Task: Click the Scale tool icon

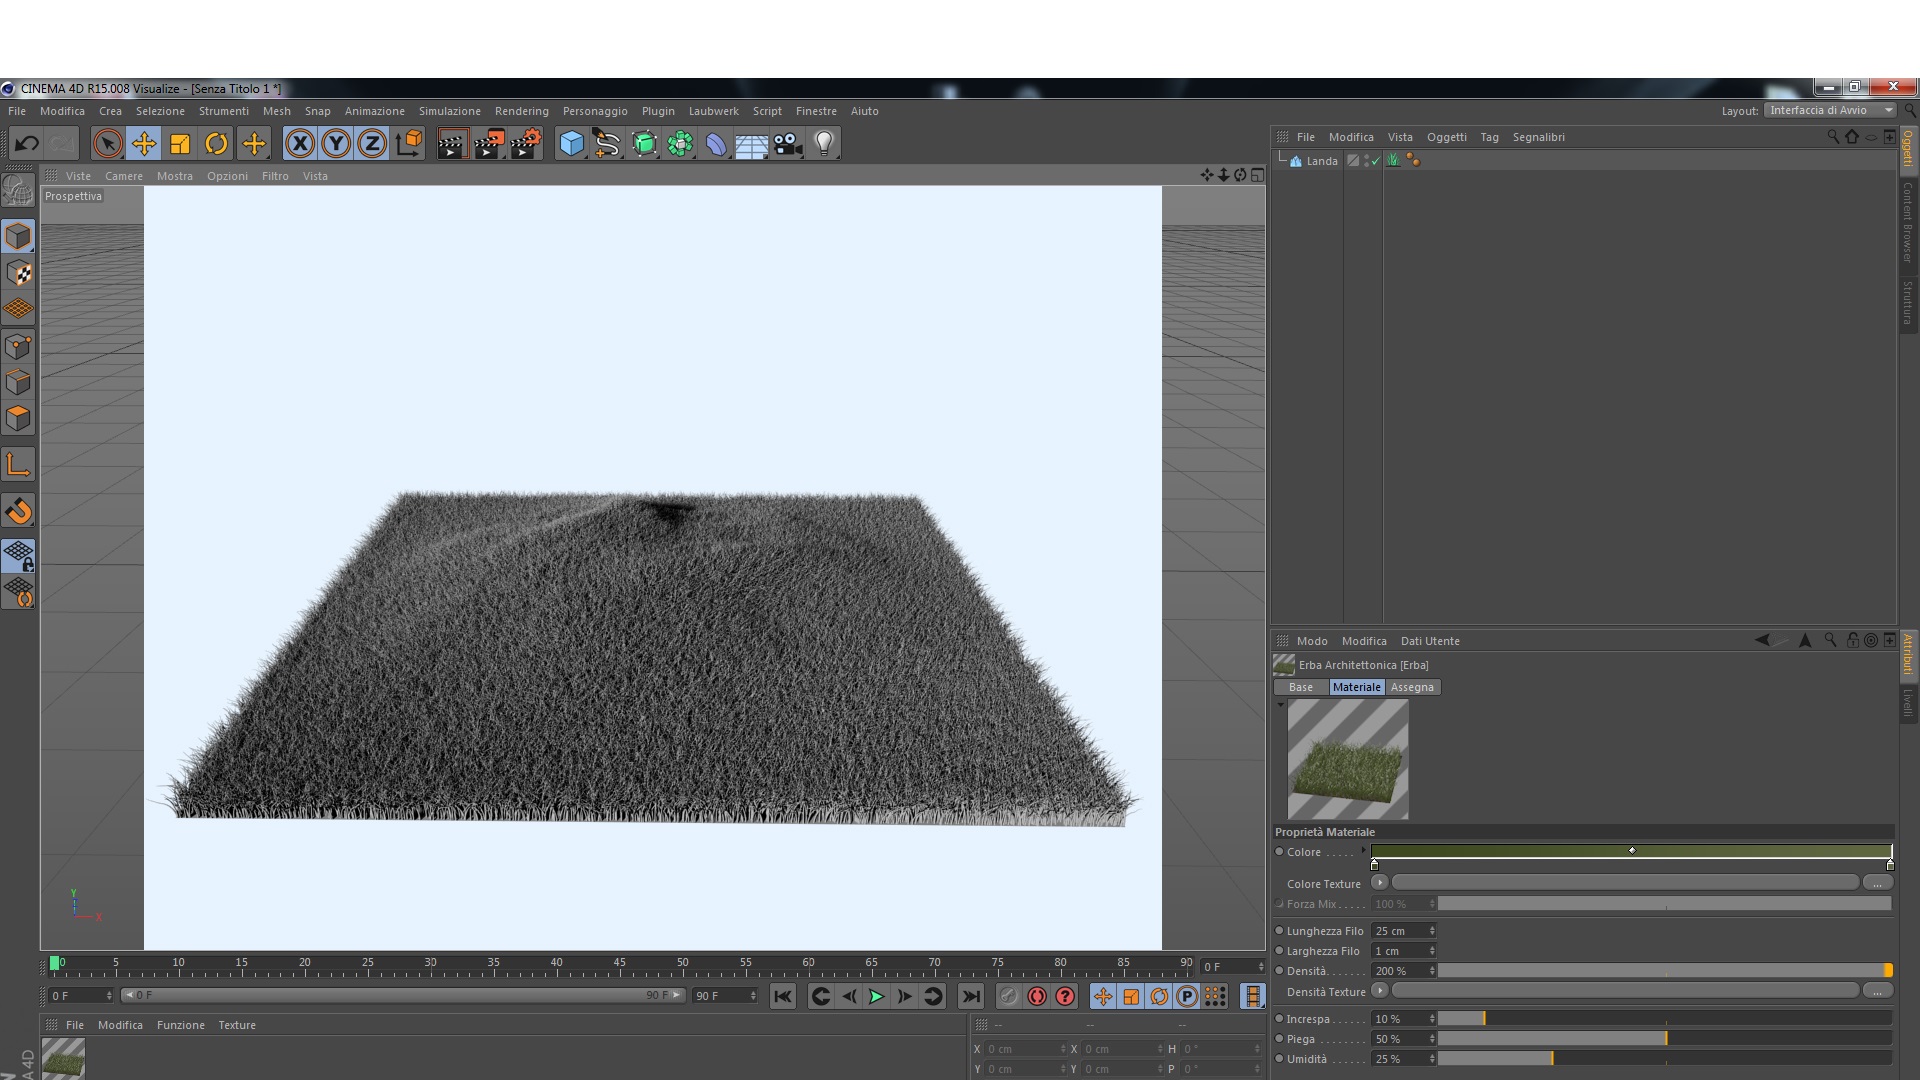Action: click(180, 144)
